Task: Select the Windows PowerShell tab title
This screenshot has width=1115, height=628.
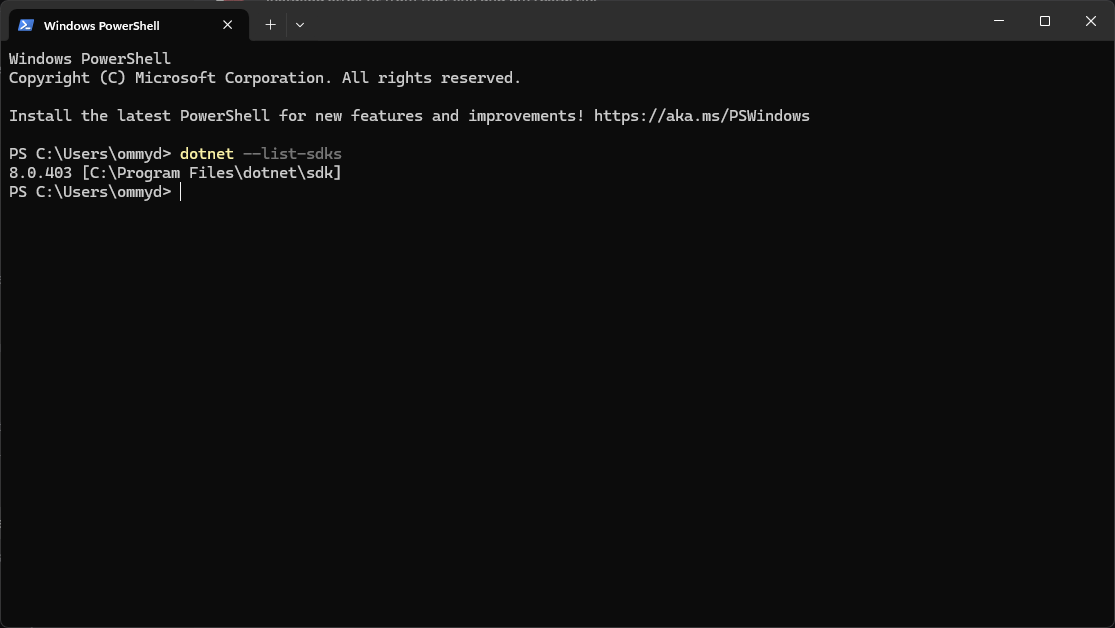Action: click(102, 26)
